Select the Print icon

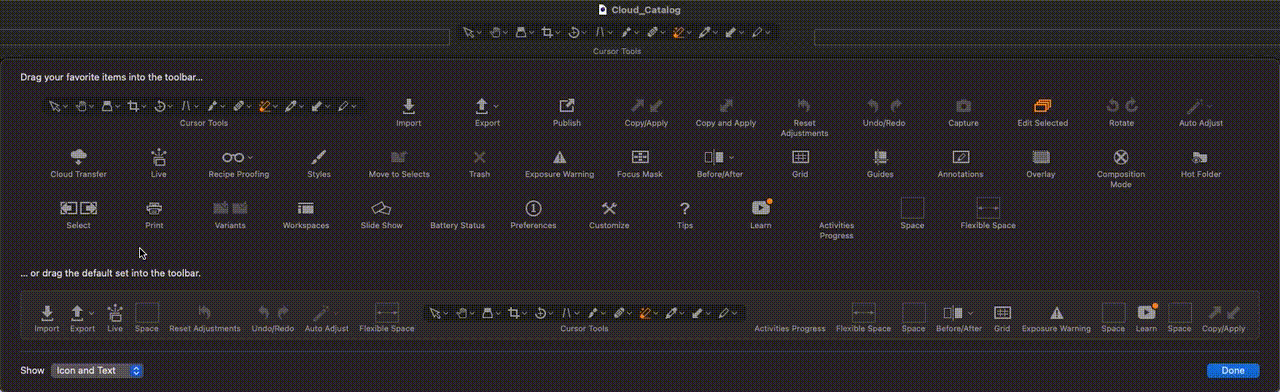click(155, 208)
